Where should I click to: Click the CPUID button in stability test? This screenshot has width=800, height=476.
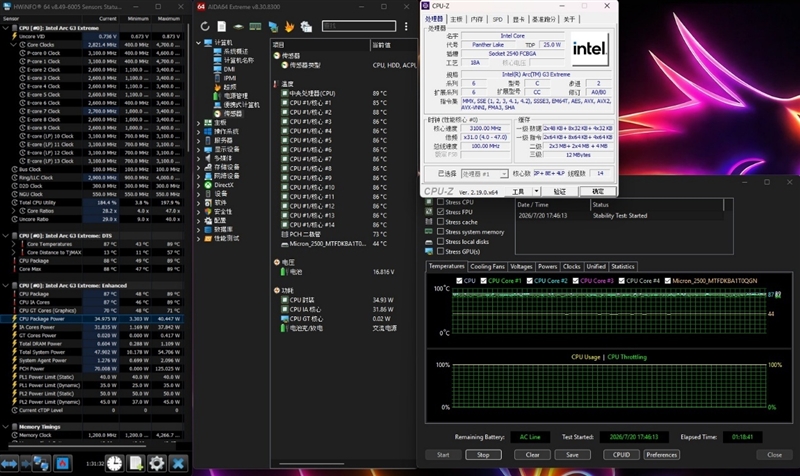point(621,455)
